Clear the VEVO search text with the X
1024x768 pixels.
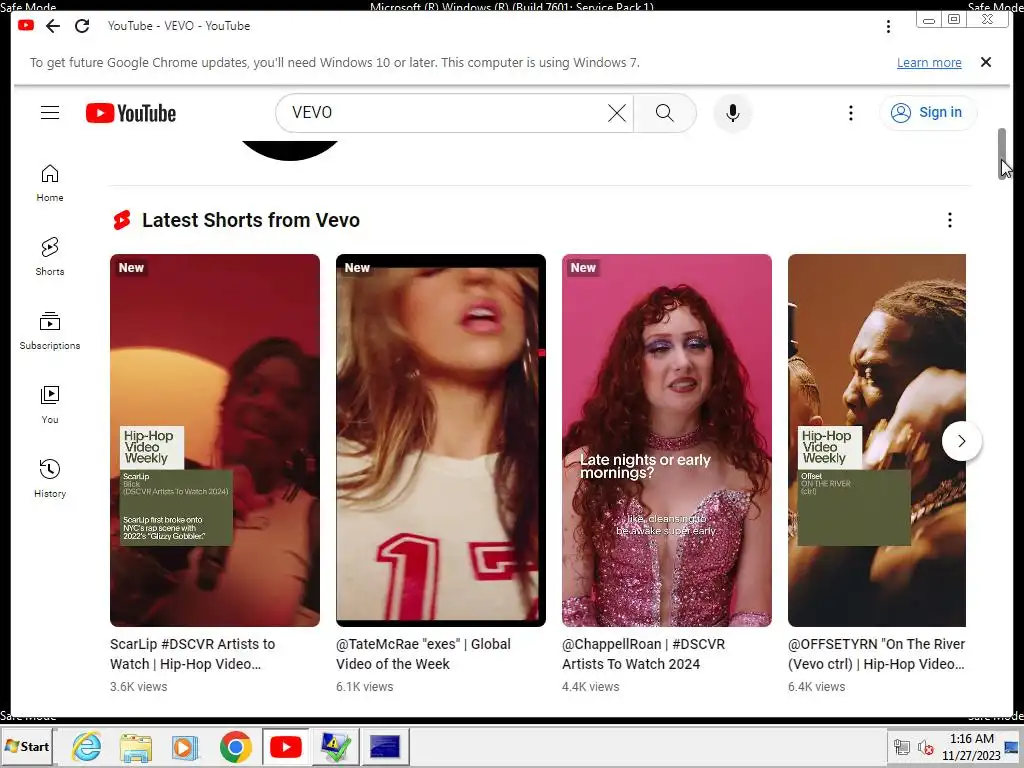pyautogui.click(x=616, y=113)
